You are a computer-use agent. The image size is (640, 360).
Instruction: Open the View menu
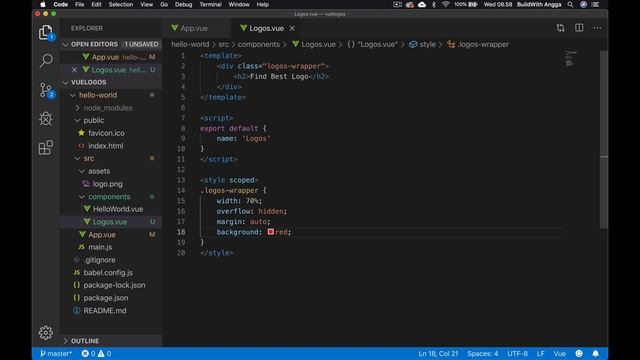(x=147, y=4)
